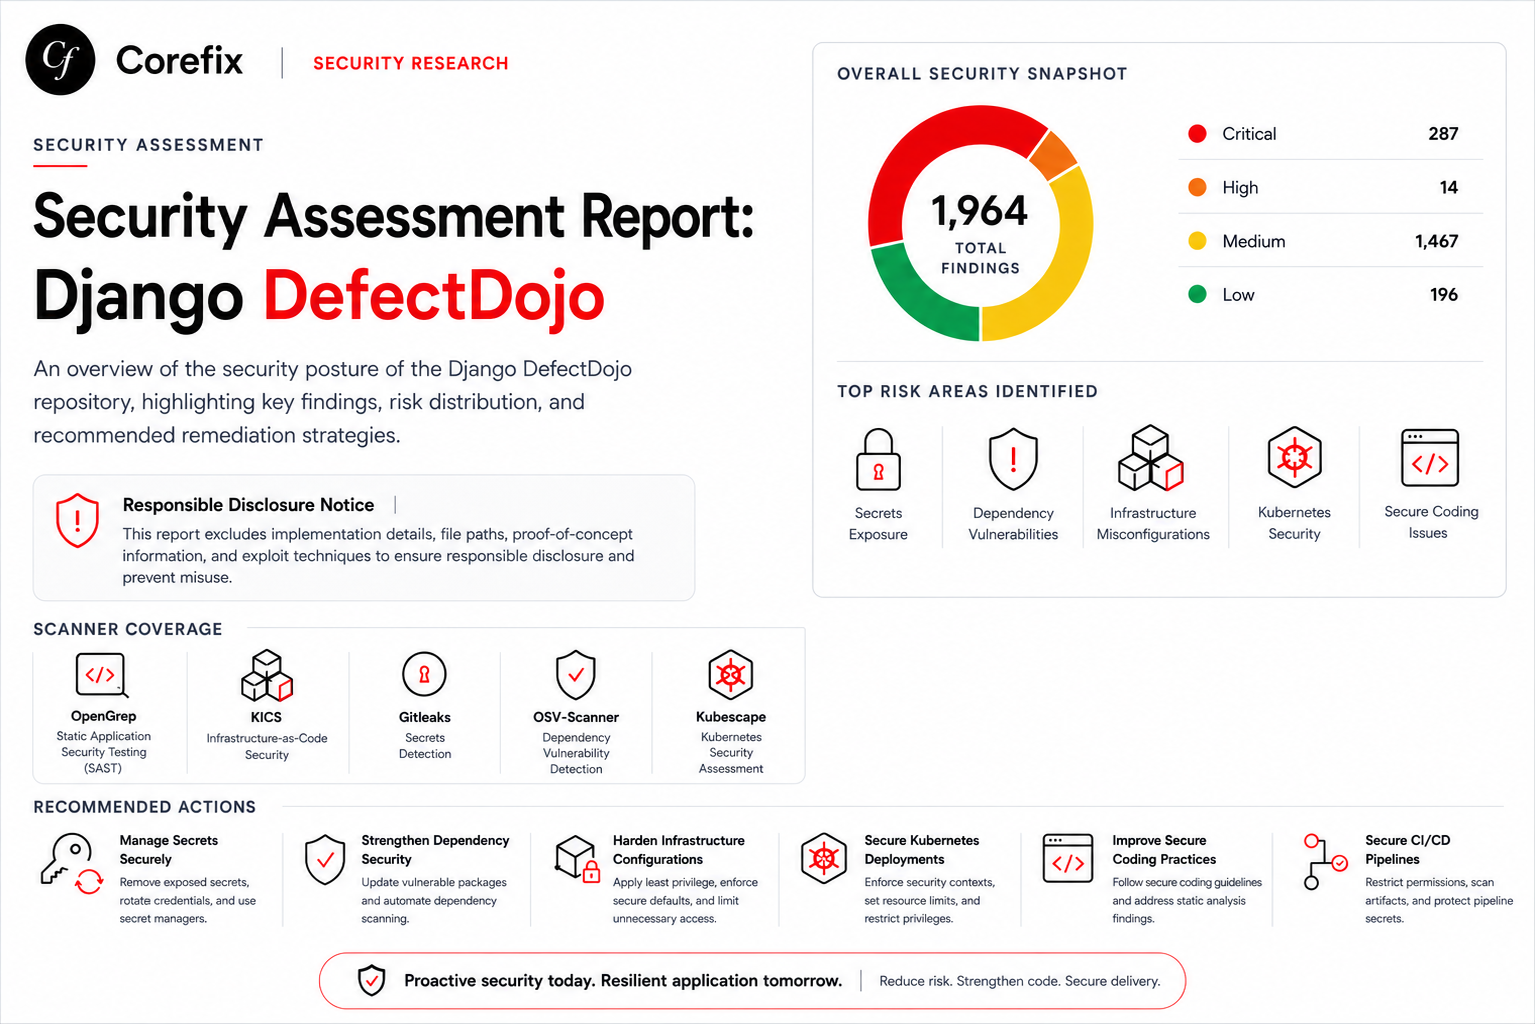Select the KICS cubes icon
1535x1024 pixels.
pyautogui.click(x=267, y=675)
